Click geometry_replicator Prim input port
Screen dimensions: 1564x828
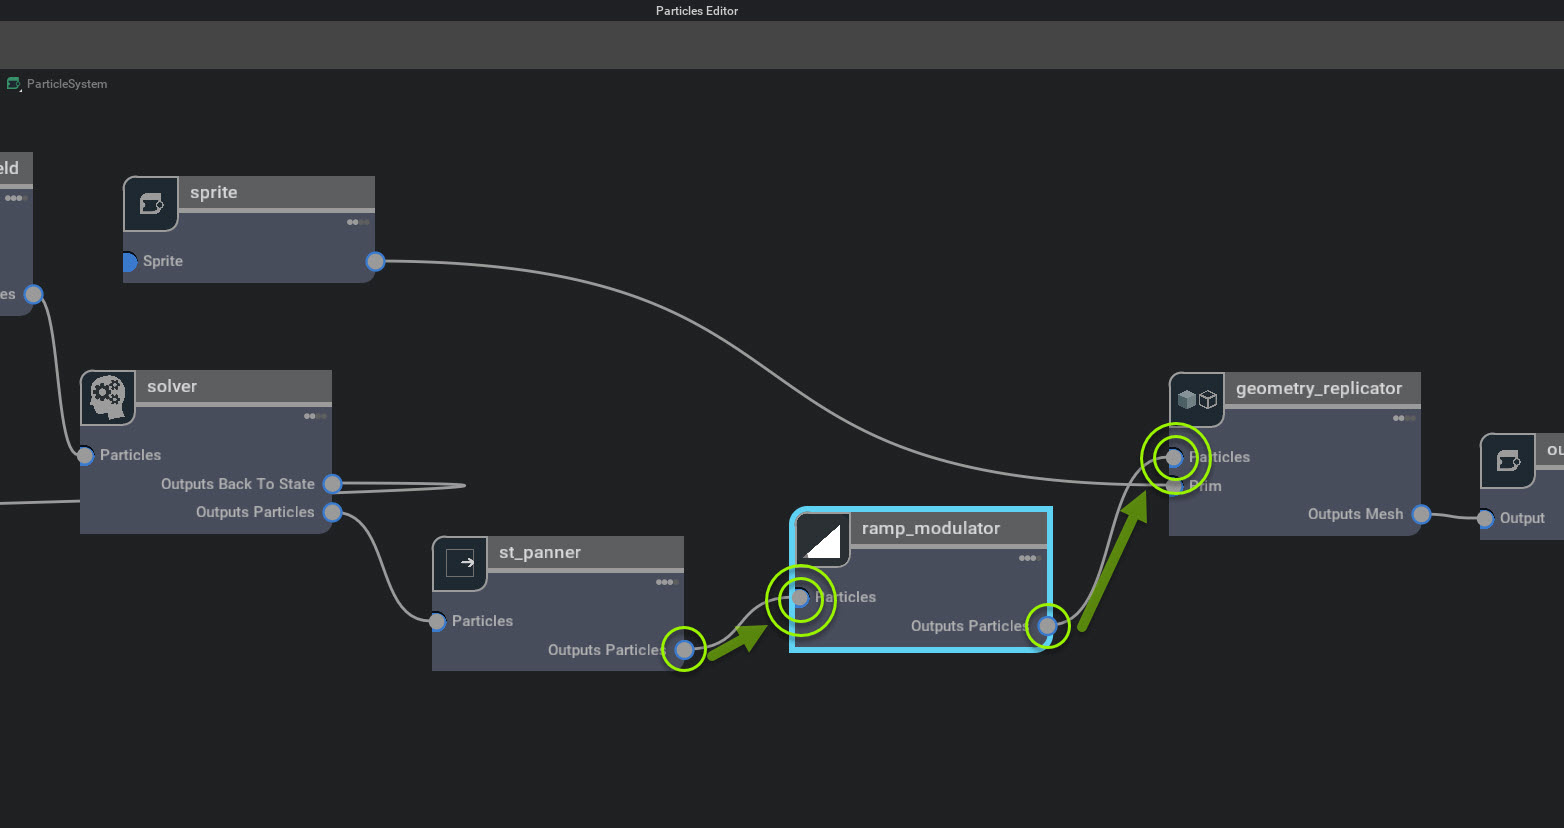click(x=1174, y=487)
